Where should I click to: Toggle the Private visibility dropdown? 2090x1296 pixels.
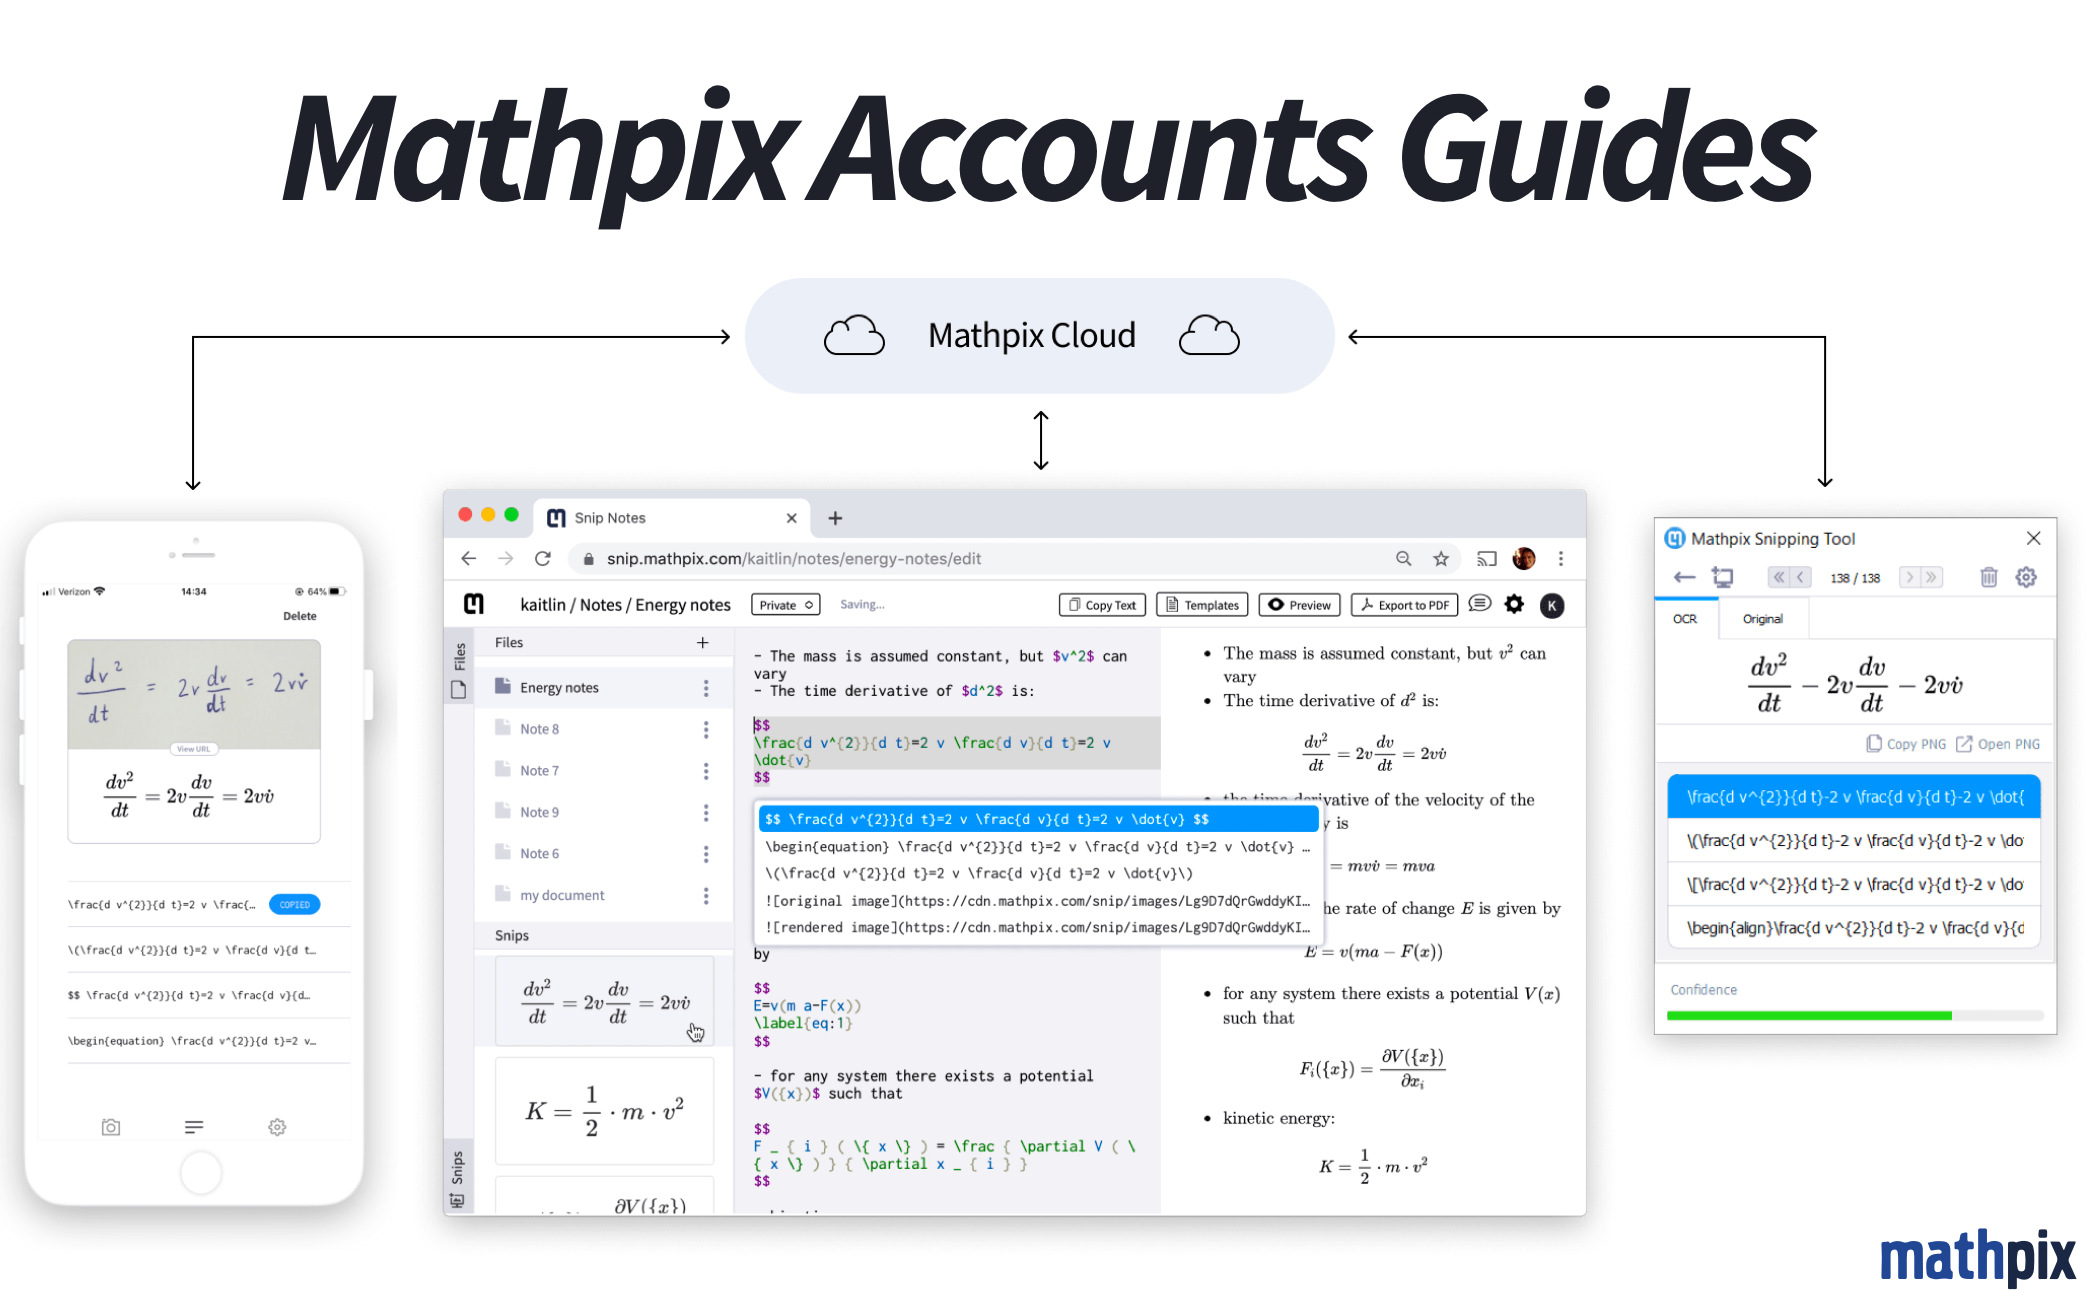tap(784, 603)
